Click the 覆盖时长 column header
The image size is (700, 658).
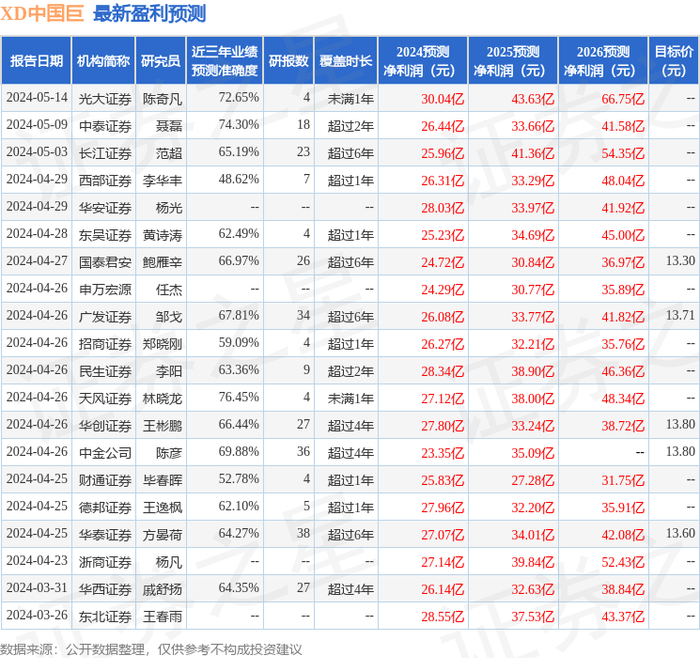point(346,61)
